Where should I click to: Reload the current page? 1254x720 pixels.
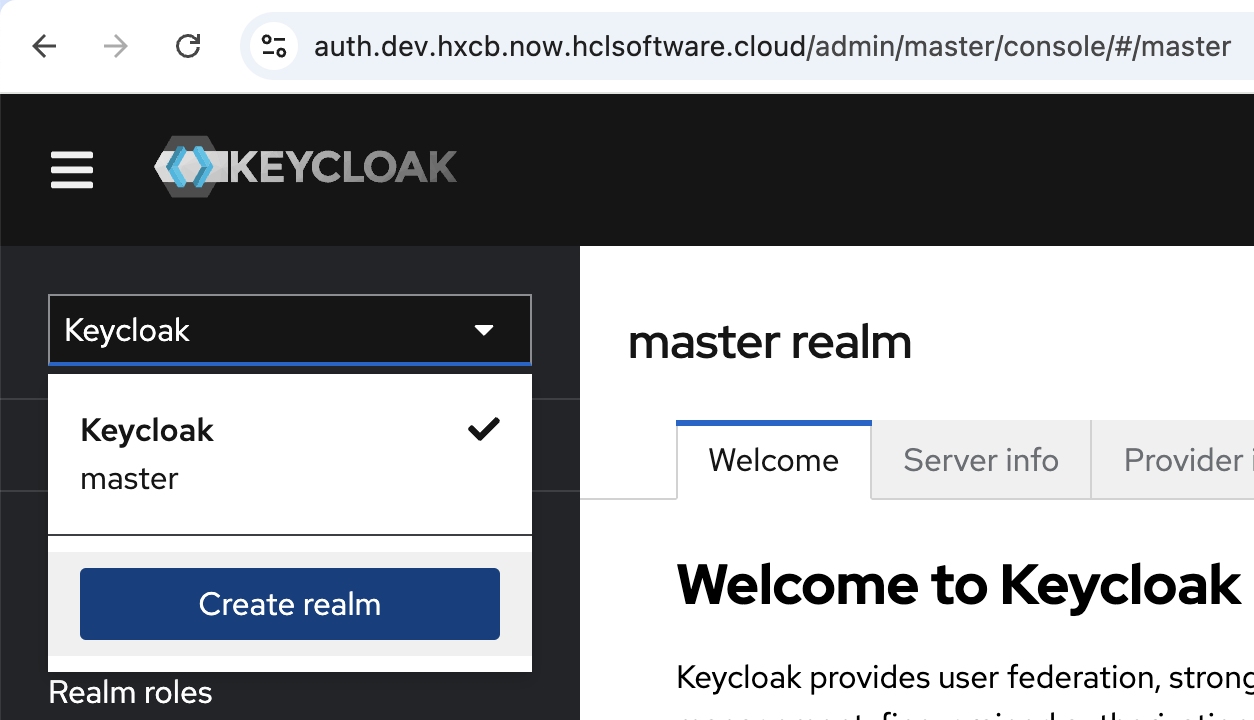188,46
